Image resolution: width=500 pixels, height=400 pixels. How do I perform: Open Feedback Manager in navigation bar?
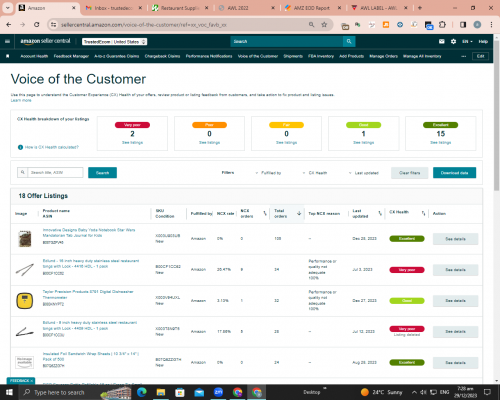click(71, 56)
